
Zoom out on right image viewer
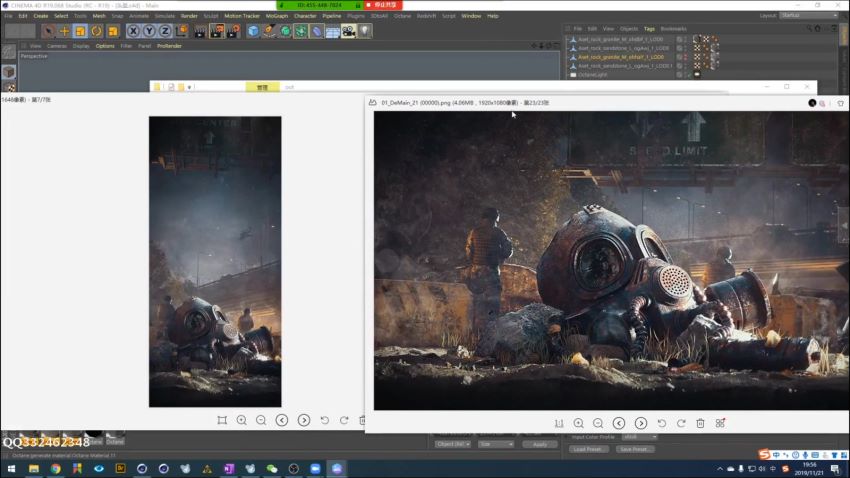coord(598,423)
